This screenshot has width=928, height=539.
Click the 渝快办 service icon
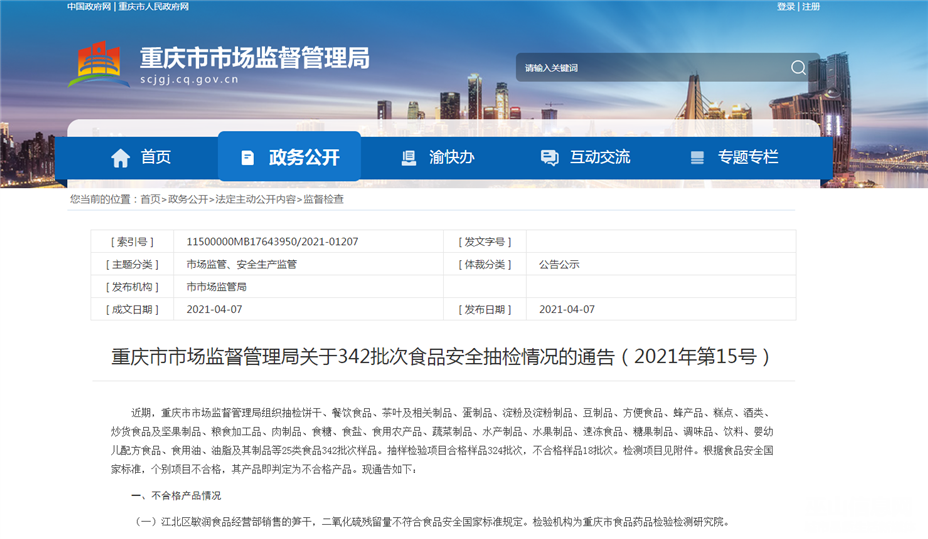click(x=408, y=158)
